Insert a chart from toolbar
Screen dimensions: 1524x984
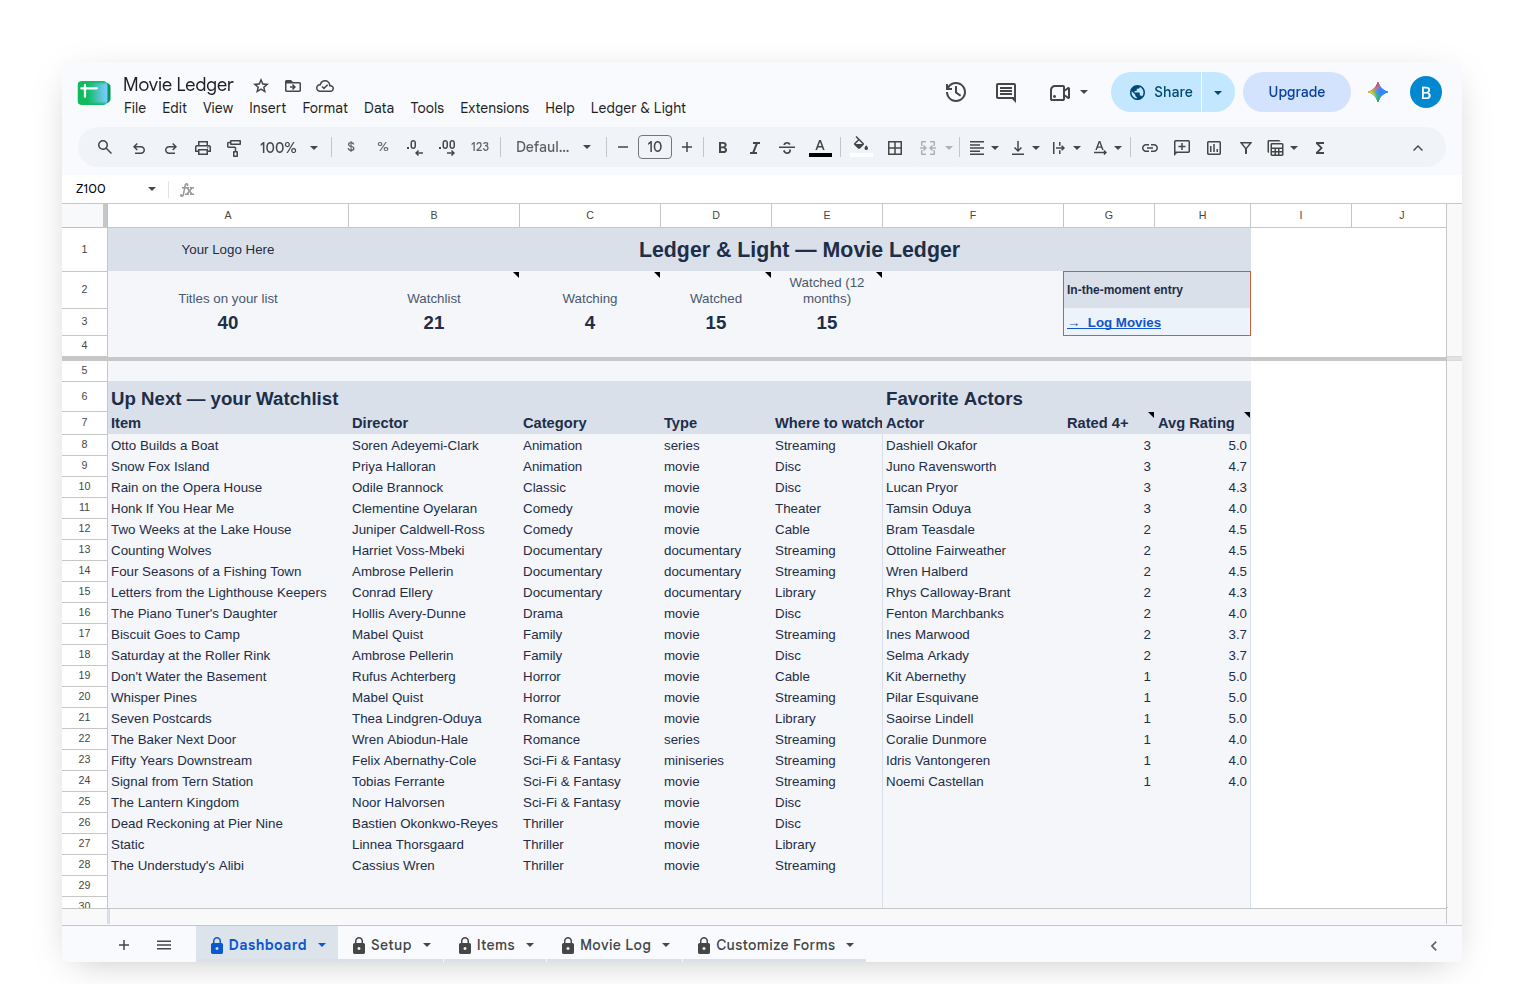(x=1214, y=148)
